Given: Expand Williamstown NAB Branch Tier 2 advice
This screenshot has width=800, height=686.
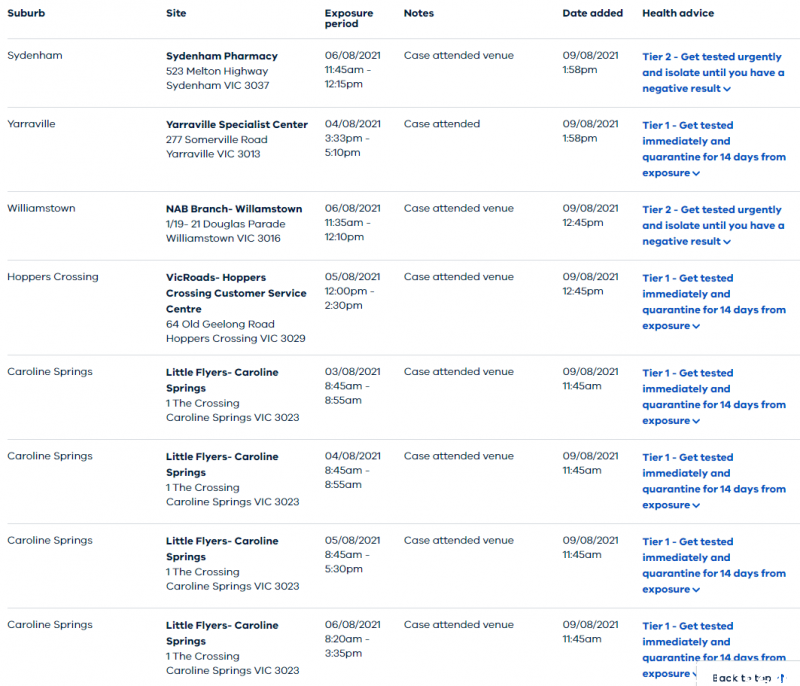Looking at the screenshot, I should 727,242.
